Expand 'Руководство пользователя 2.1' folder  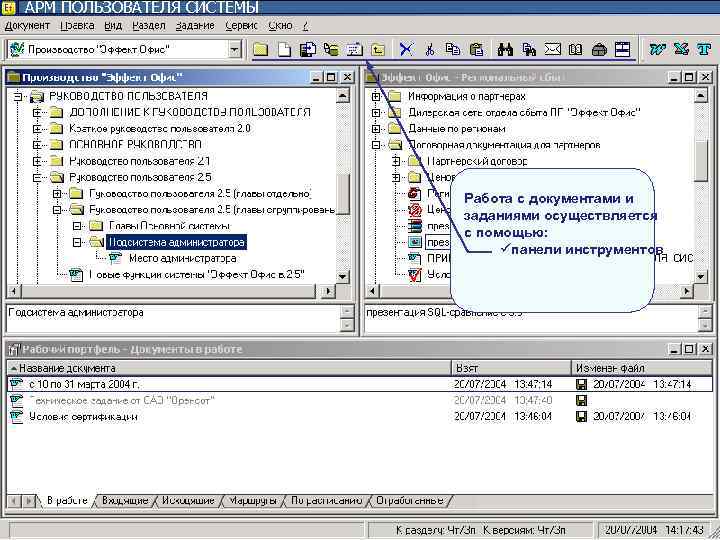(38, 161)
